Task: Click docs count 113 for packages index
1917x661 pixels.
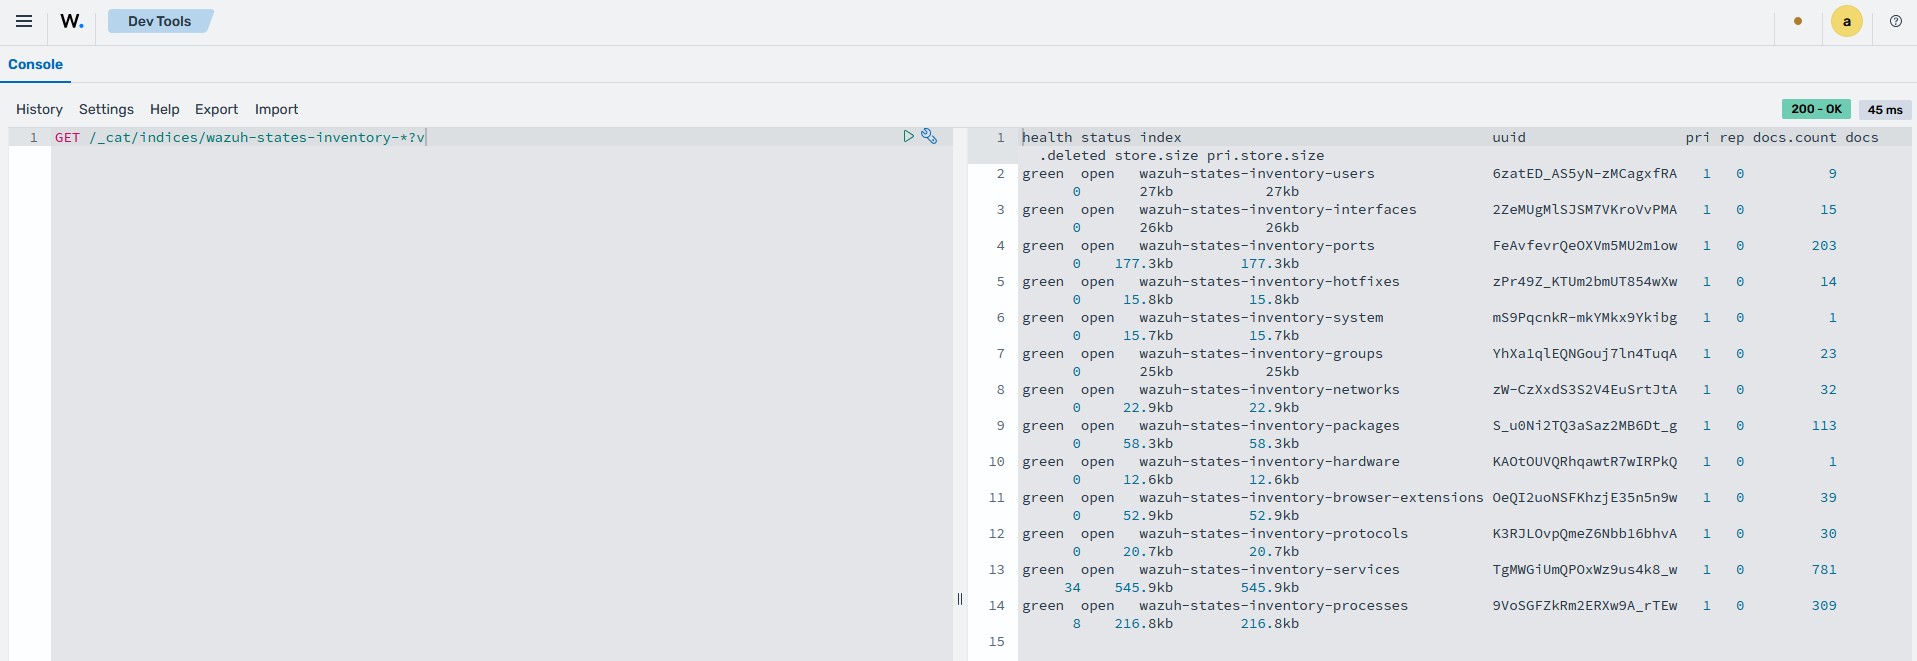Action: (1824, 425)
